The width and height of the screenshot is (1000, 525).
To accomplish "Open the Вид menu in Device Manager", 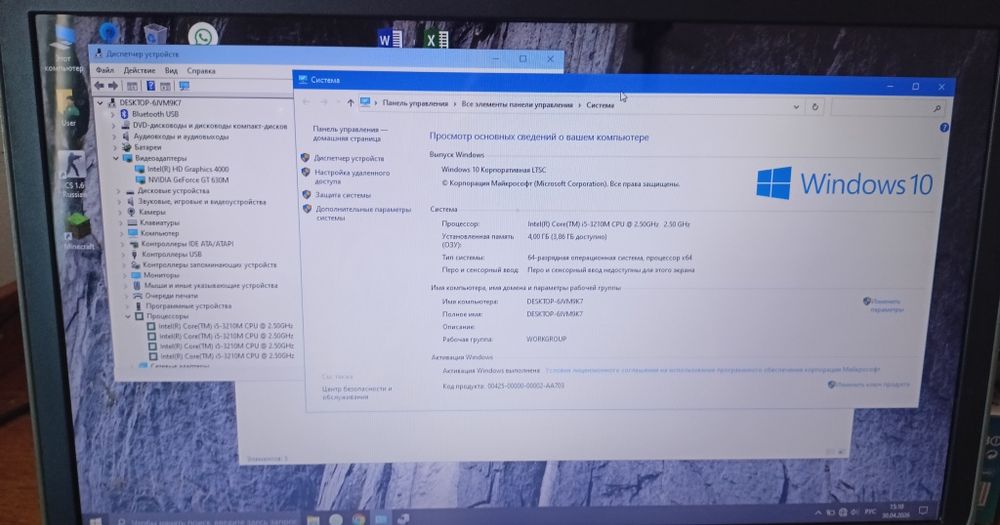I will coord(171,71).
